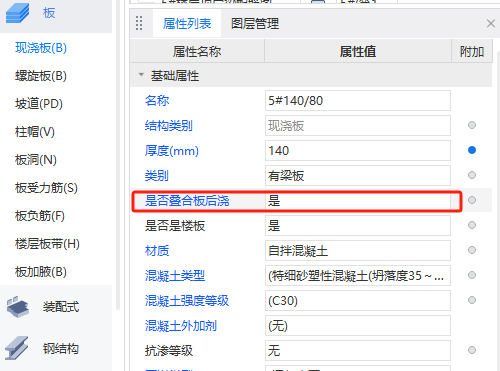
Task: Click the 附加 column header
Action: (472, 51)
